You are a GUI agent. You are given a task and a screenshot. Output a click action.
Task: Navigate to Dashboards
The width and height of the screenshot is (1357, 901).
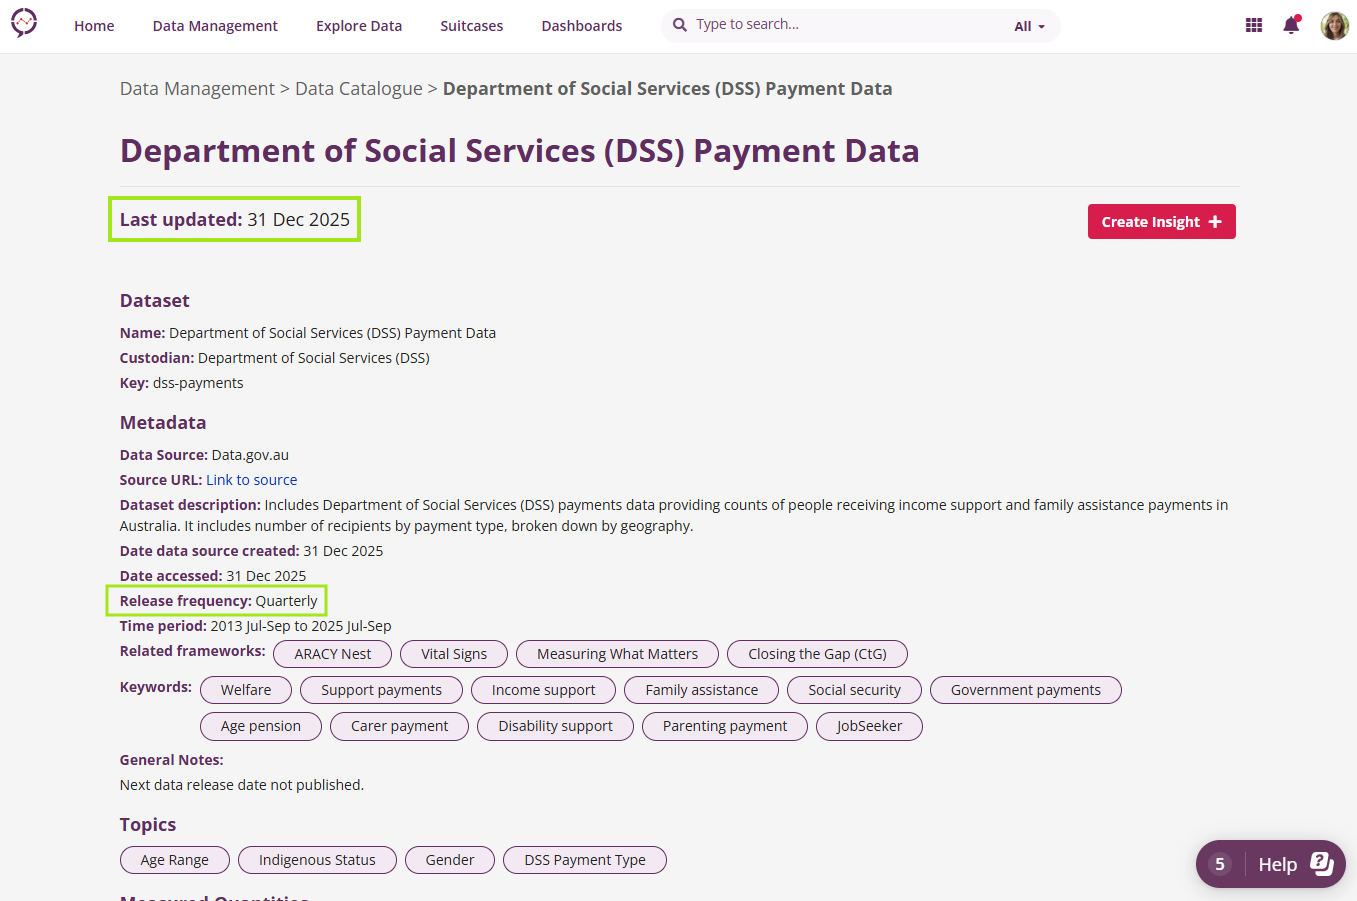[x=582, y=26]
